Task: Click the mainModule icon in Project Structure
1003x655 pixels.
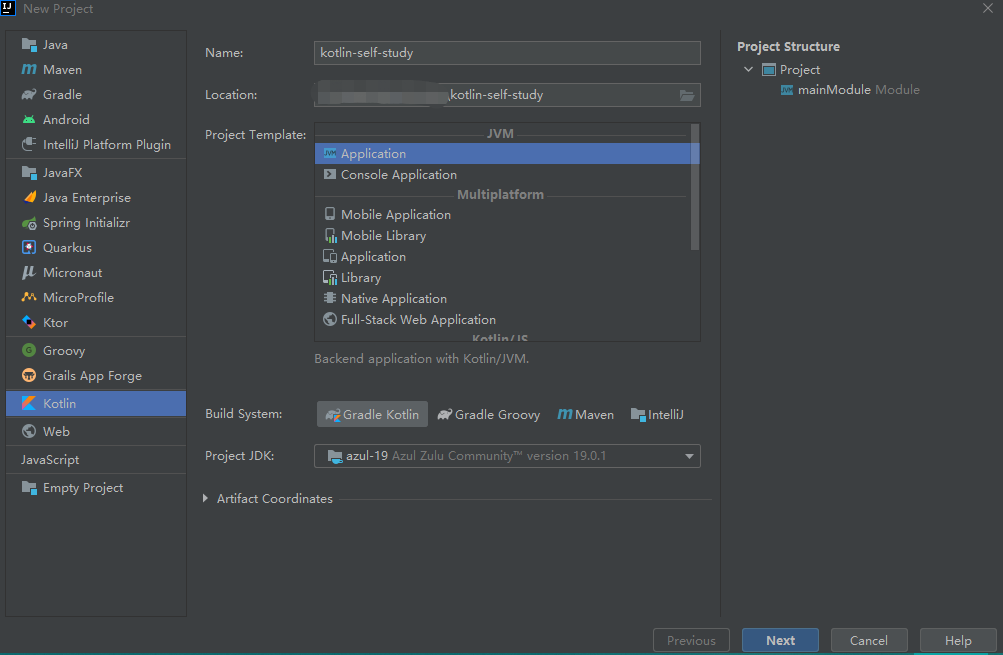Action: 787,90
